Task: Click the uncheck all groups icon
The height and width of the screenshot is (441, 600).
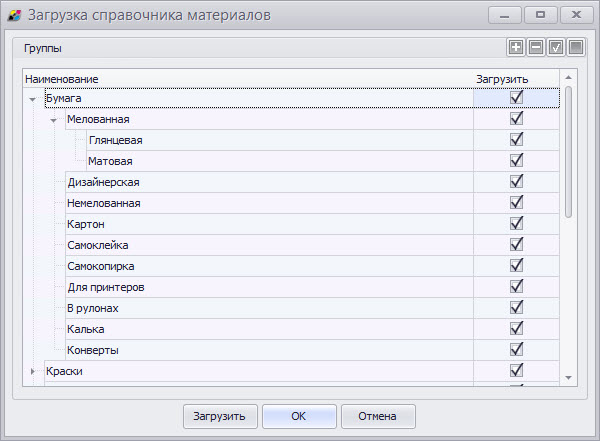Action: pyautogui.click(x=576, y=47)
